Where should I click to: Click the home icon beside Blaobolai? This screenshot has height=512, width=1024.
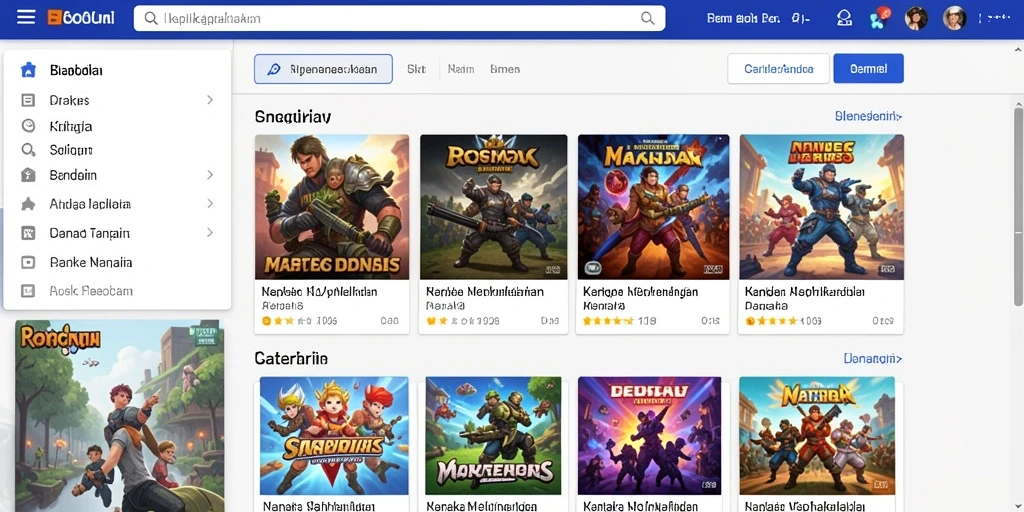[28, 70]
